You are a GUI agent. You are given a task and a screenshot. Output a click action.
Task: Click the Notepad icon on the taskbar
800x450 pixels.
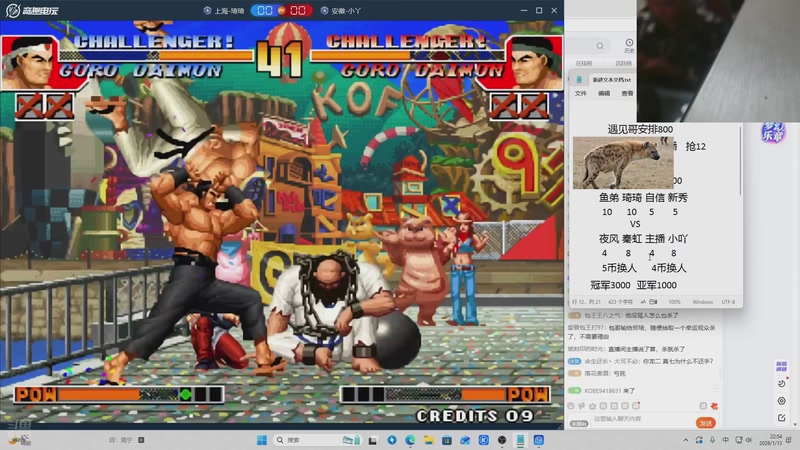coord(520,440)
